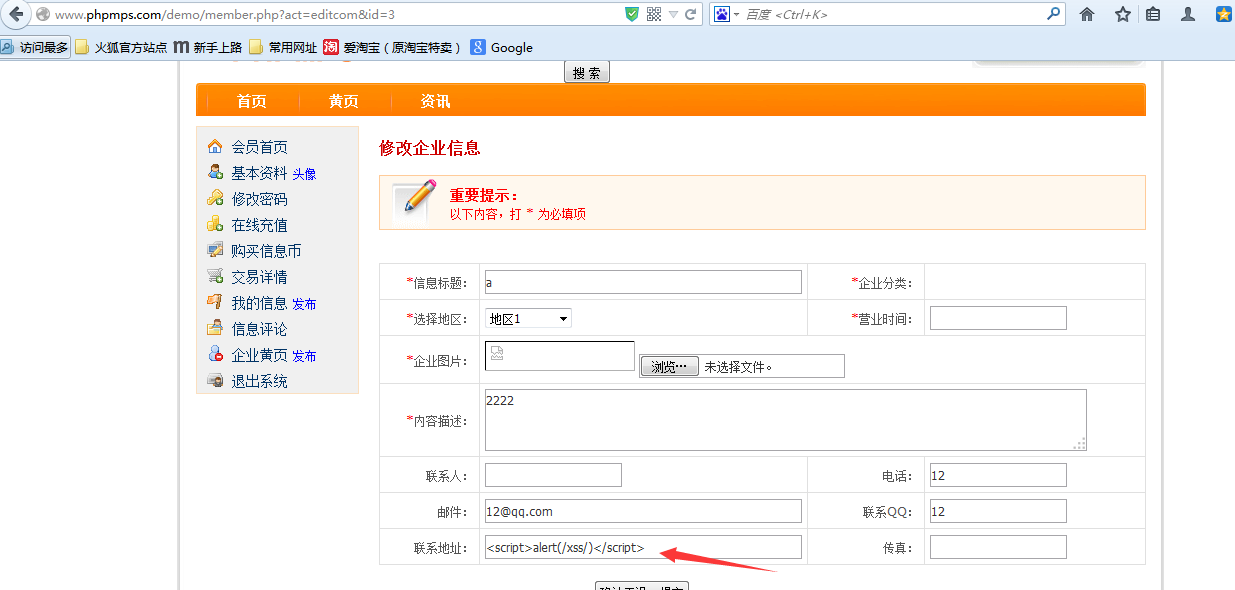The height and width of the screenshot is (590, 1235).
Task: Click the 我的信息 icon
Action: 215,302
